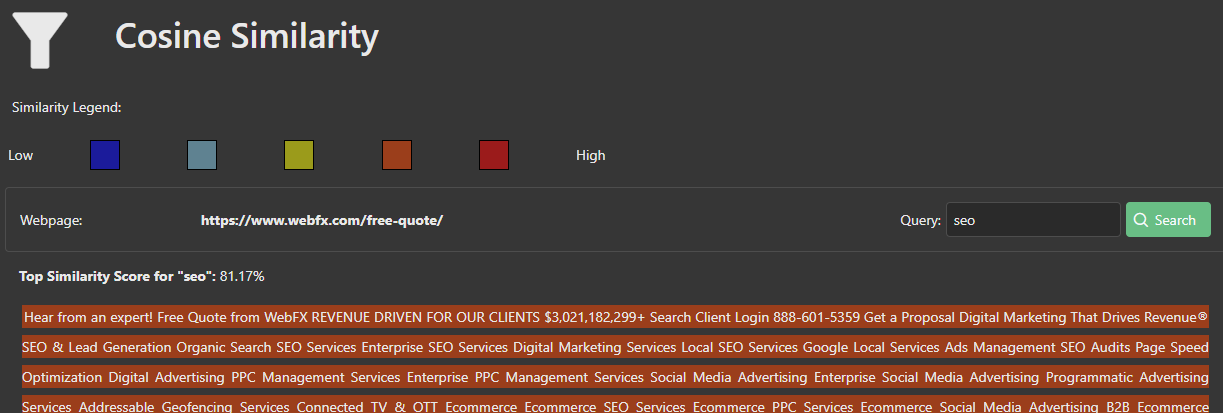
Task: Select the olive yellow similarity swatch
Action: [x=299, y=155]
